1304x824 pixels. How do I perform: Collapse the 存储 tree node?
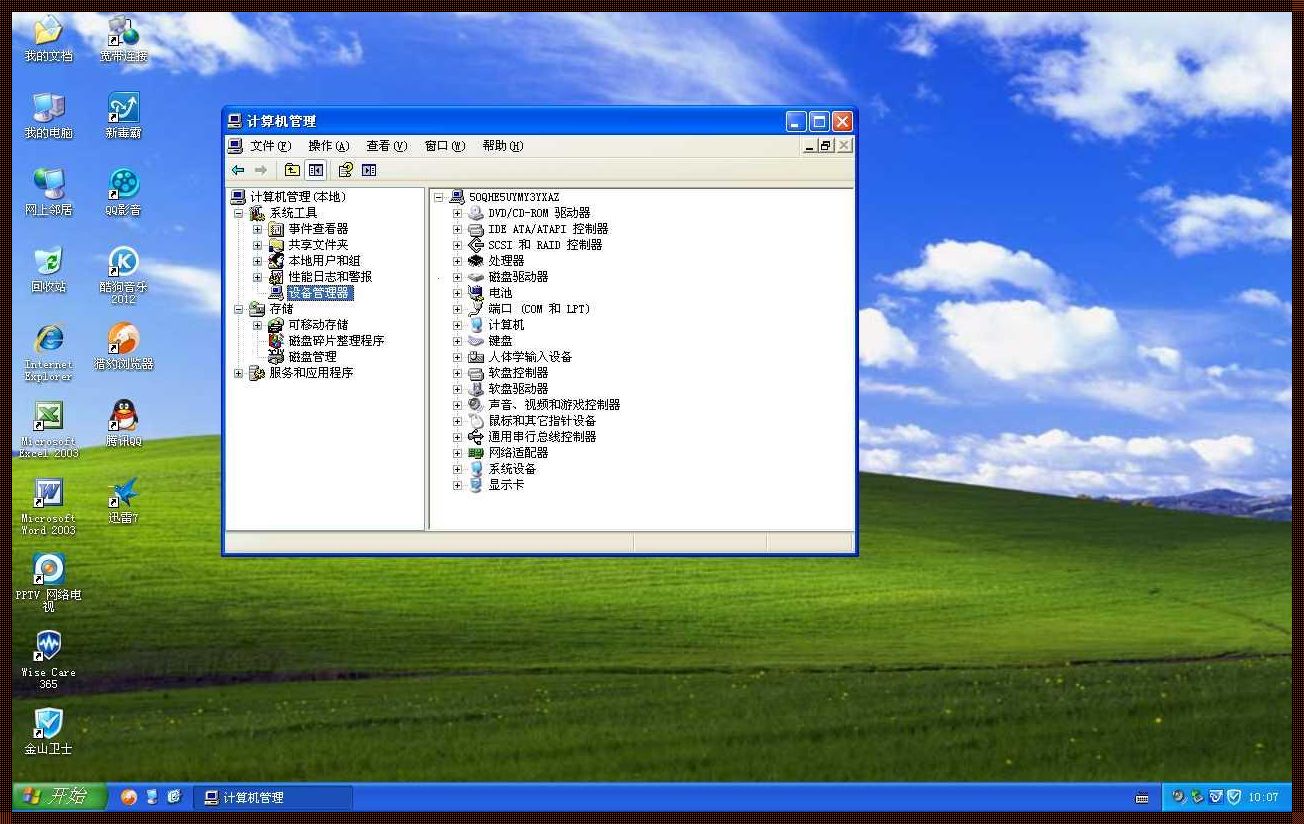(238, 309)
